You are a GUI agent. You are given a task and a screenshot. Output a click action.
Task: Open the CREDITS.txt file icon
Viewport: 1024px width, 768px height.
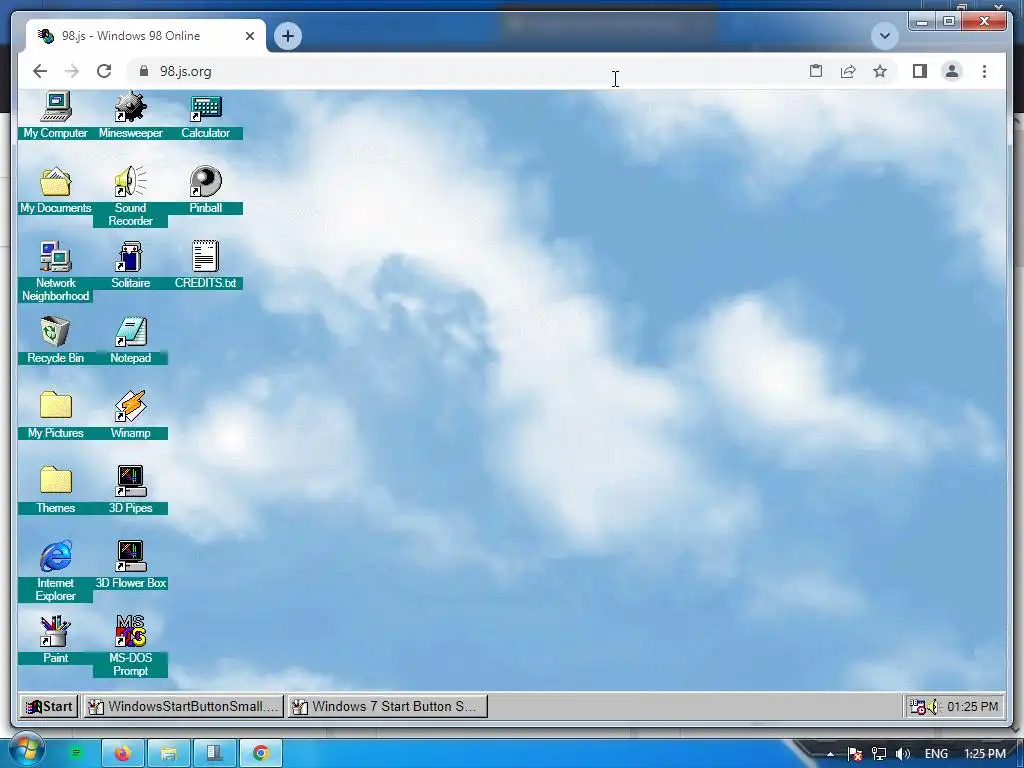tap(206, 266)
